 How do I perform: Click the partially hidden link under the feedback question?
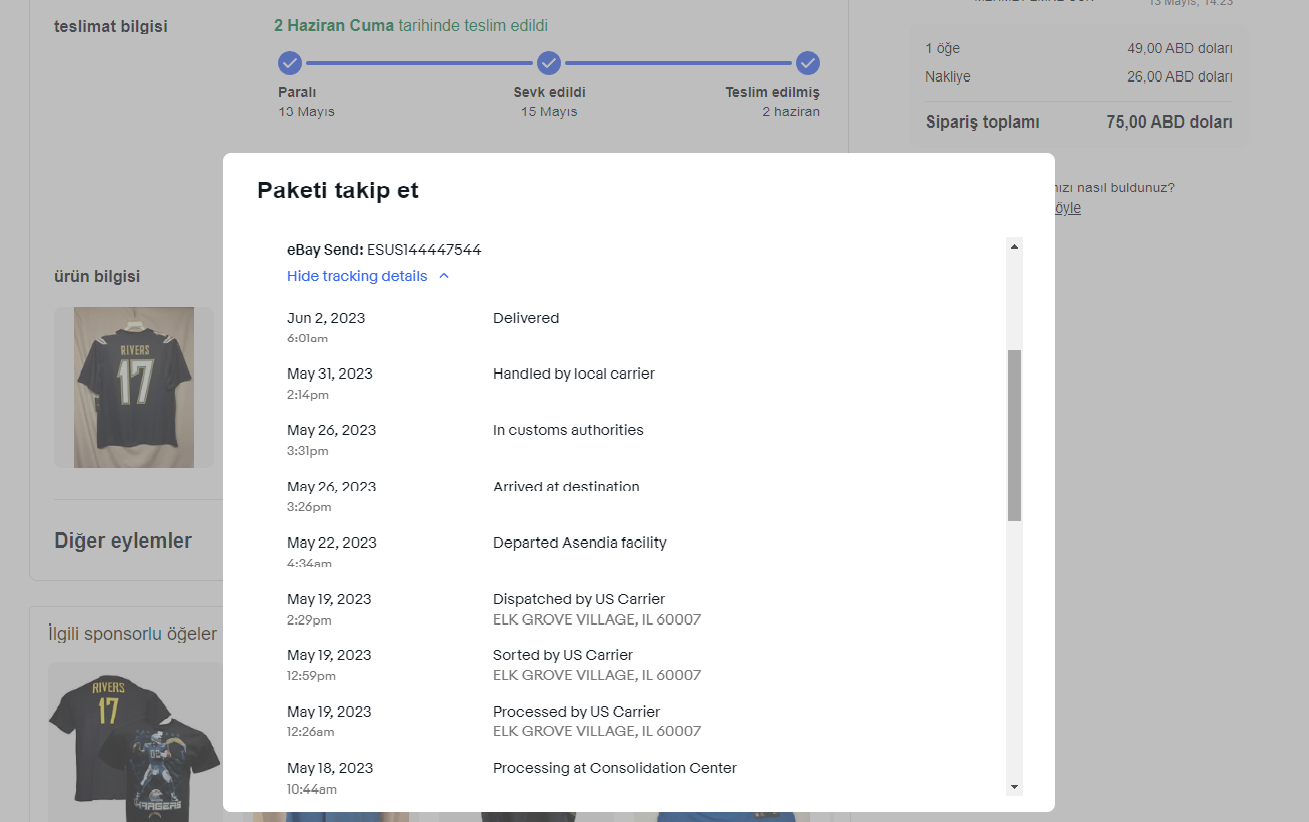click(x=1067, y=208)
